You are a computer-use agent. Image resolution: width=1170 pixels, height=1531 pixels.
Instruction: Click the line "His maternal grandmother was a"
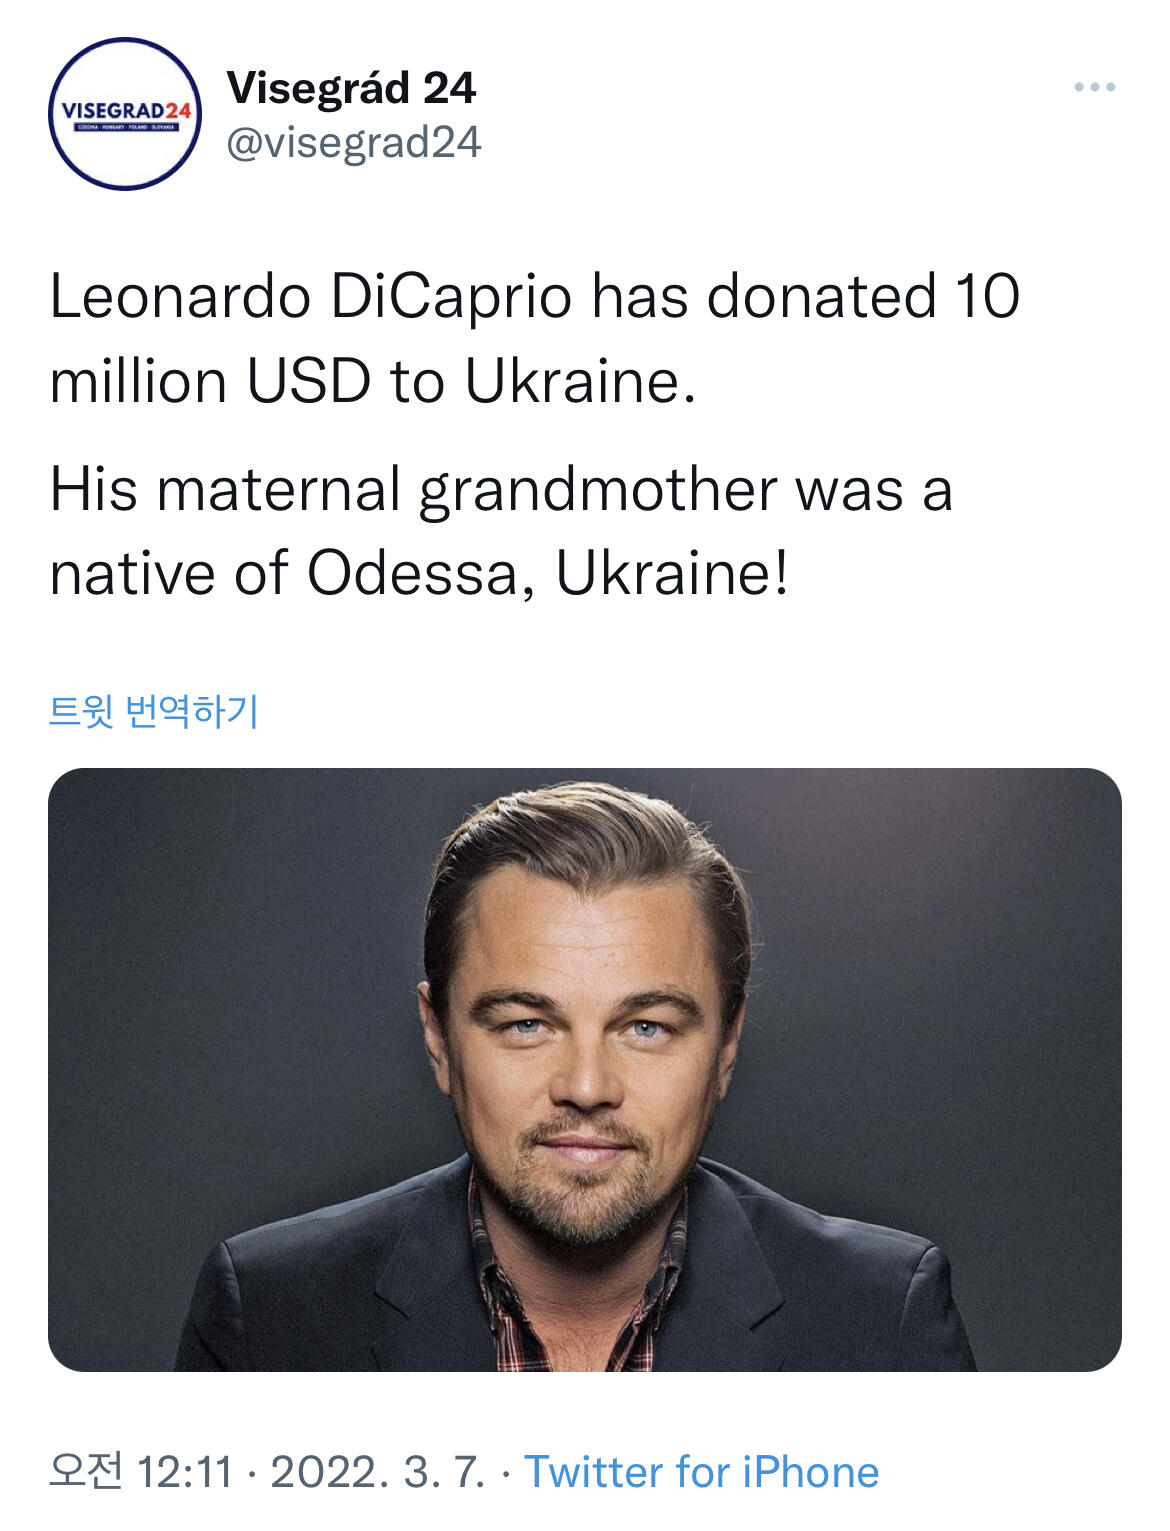[500, 490]
